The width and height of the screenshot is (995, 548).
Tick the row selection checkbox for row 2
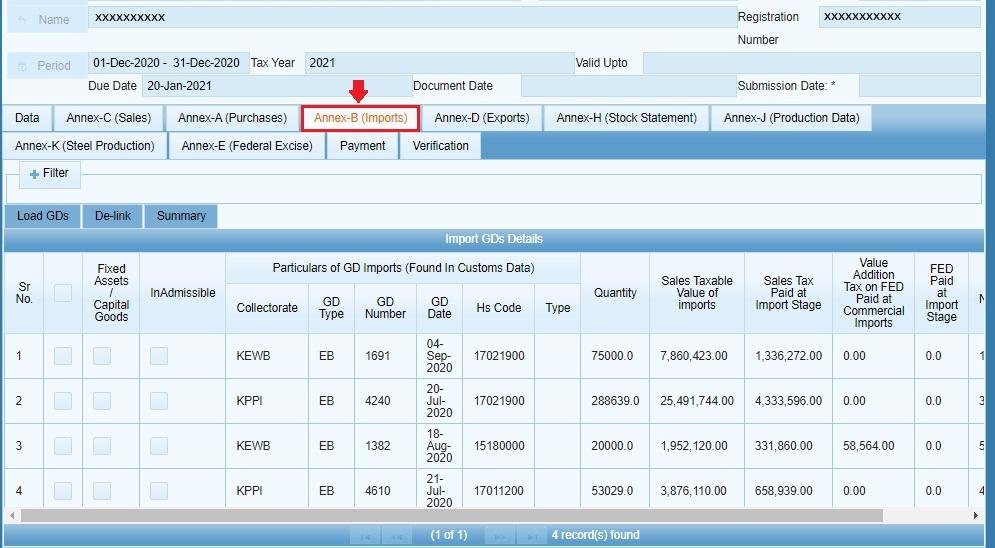click(63, 401)
